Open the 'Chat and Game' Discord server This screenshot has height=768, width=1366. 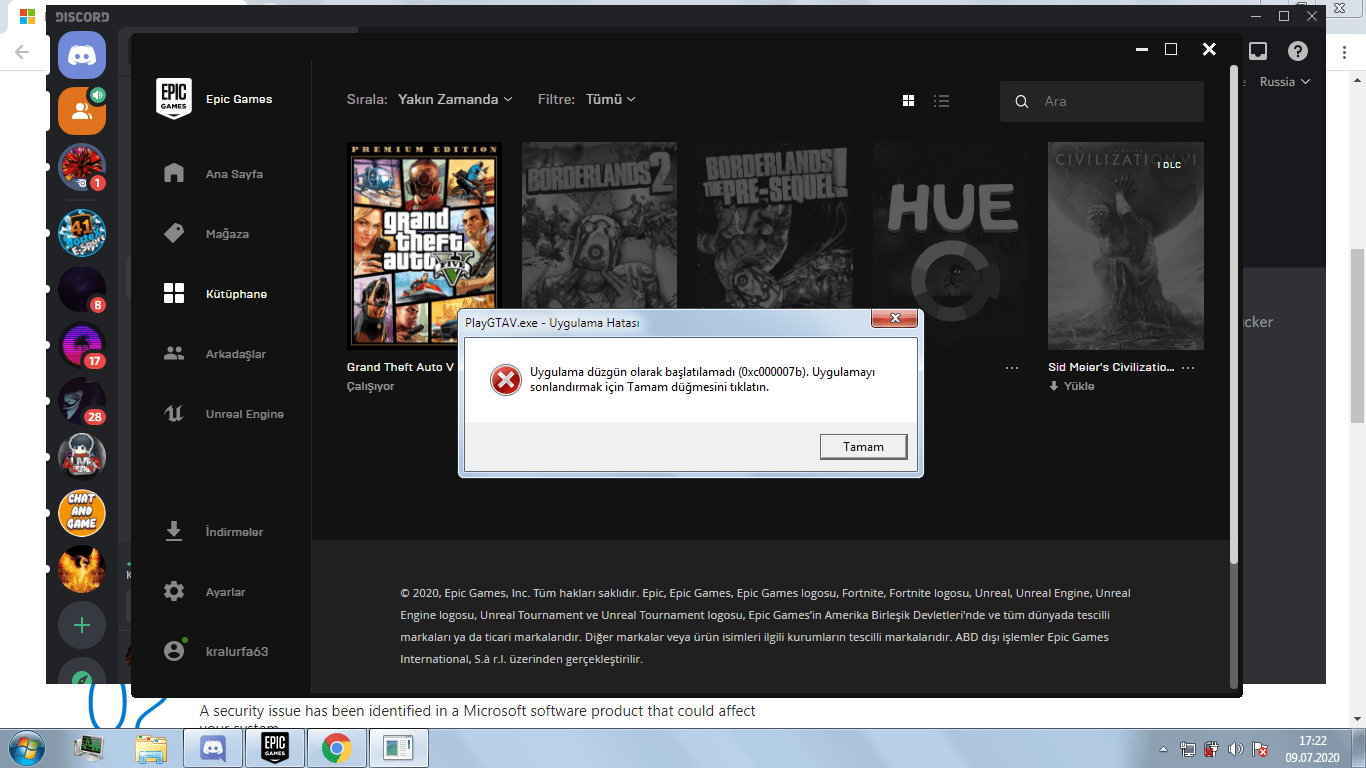(82, 513)
